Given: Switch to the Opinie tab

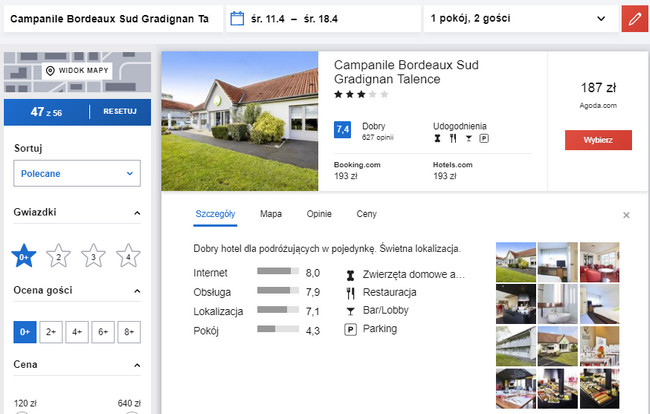Looking at the screenshot, I should tap(319, 214).
